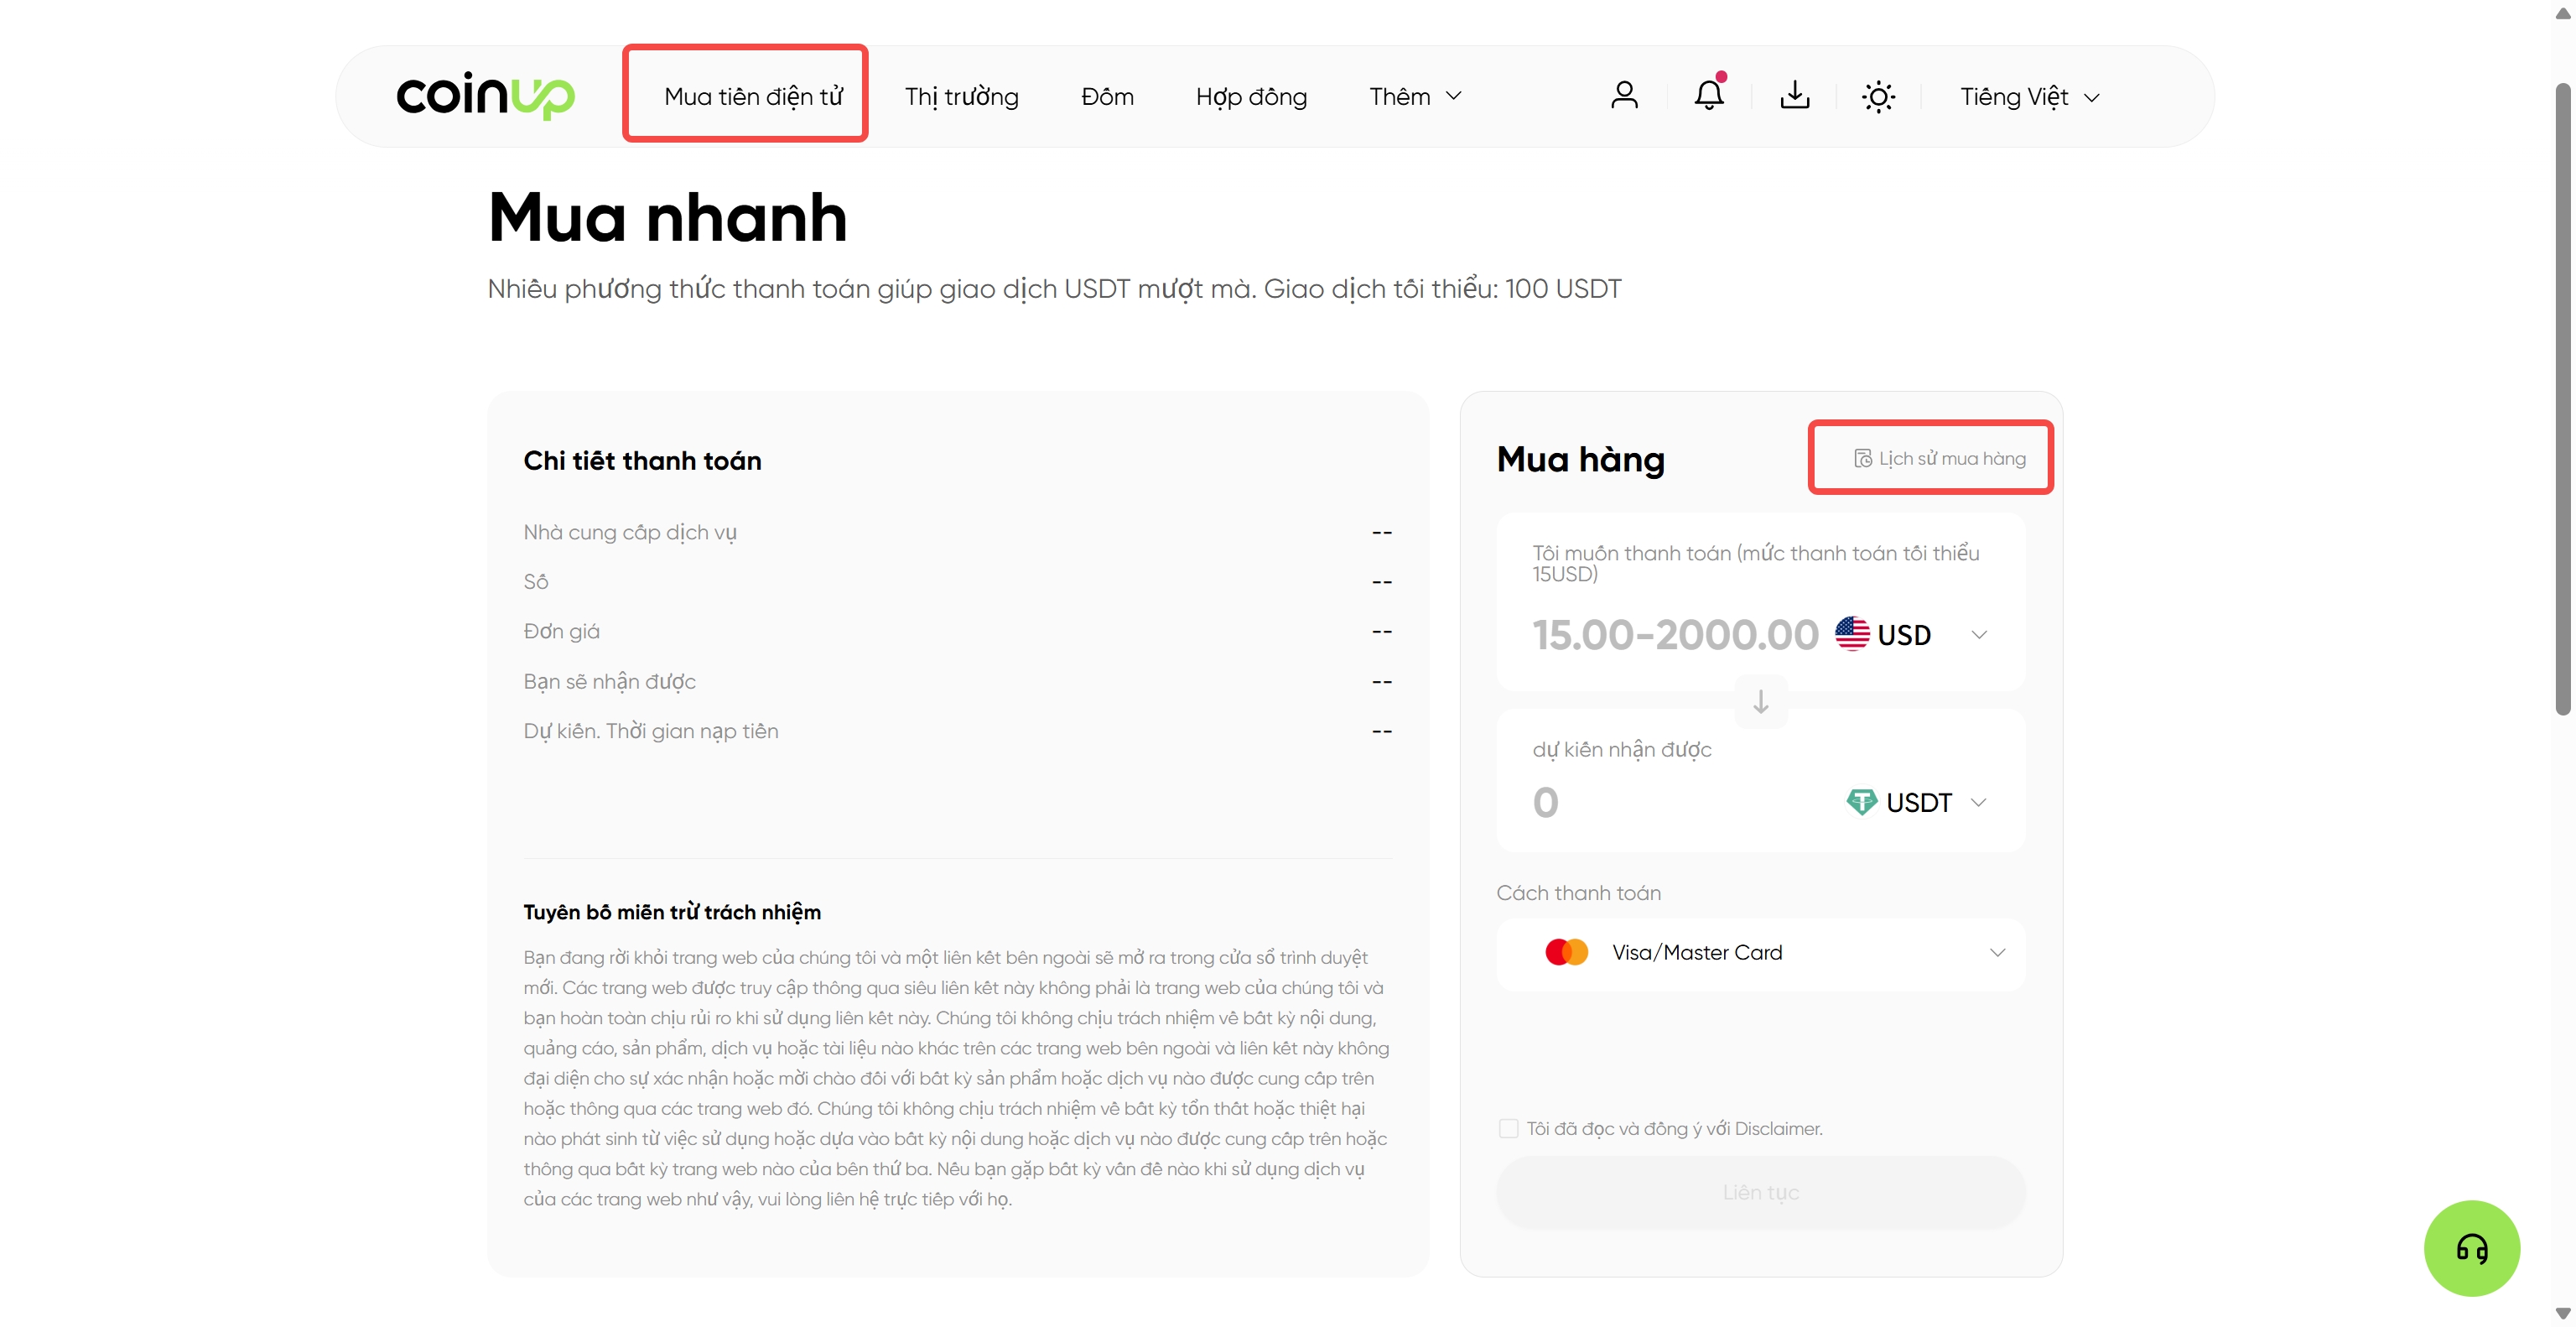
Task: Expand the USDT coin selector
Action: coord(1917,802)
